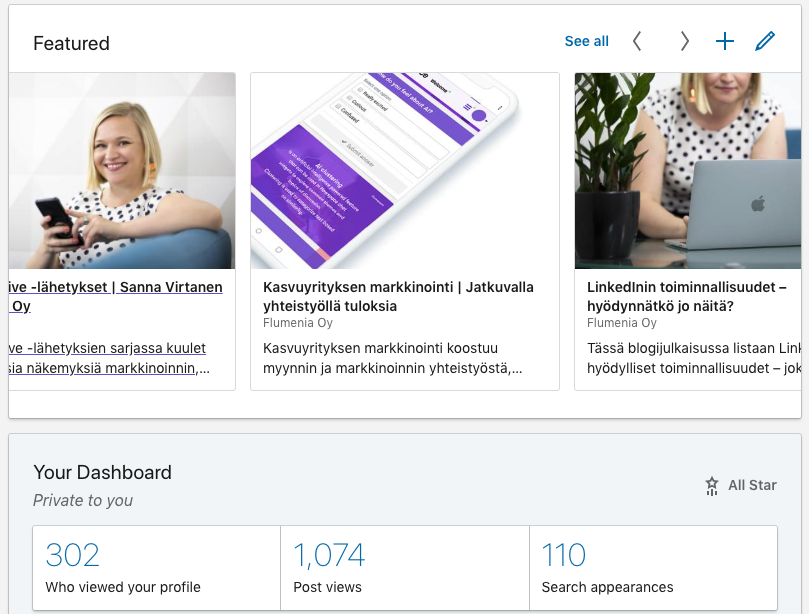Click the All Star label text
This screenshot has width=809, height=614.
752,485
